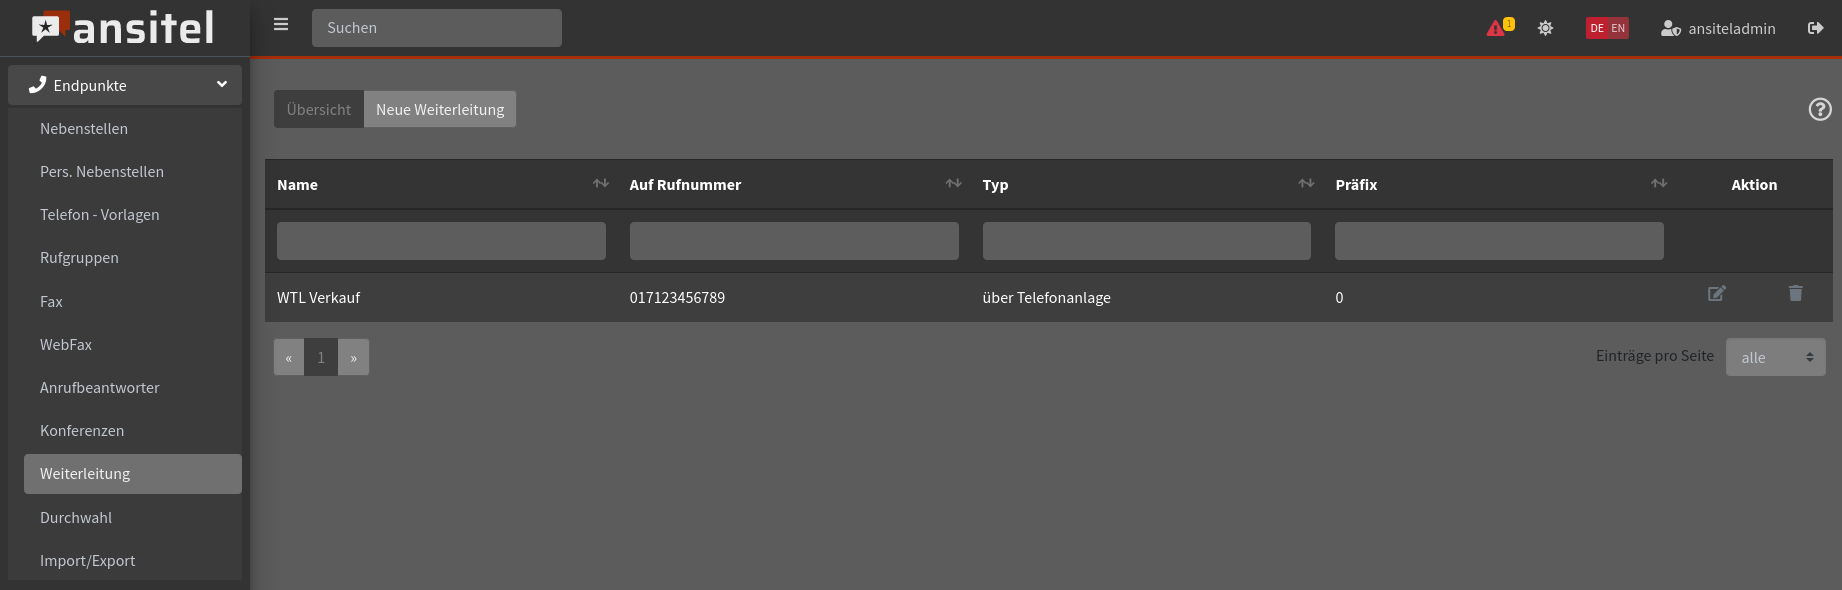Switch language to EN

pos(1618,28)
